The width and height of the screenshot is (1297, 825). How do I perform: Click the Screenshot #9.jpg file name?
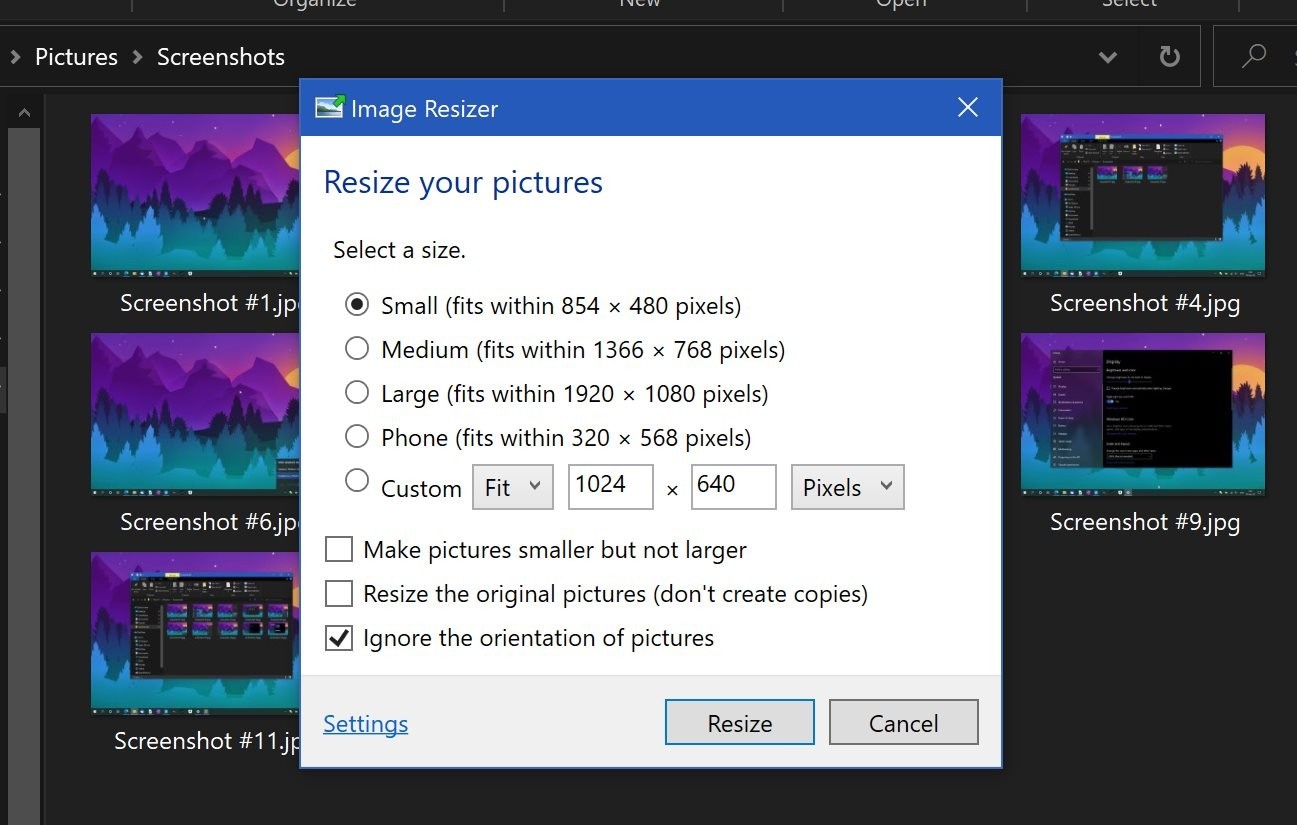[x=1145, y=522]
